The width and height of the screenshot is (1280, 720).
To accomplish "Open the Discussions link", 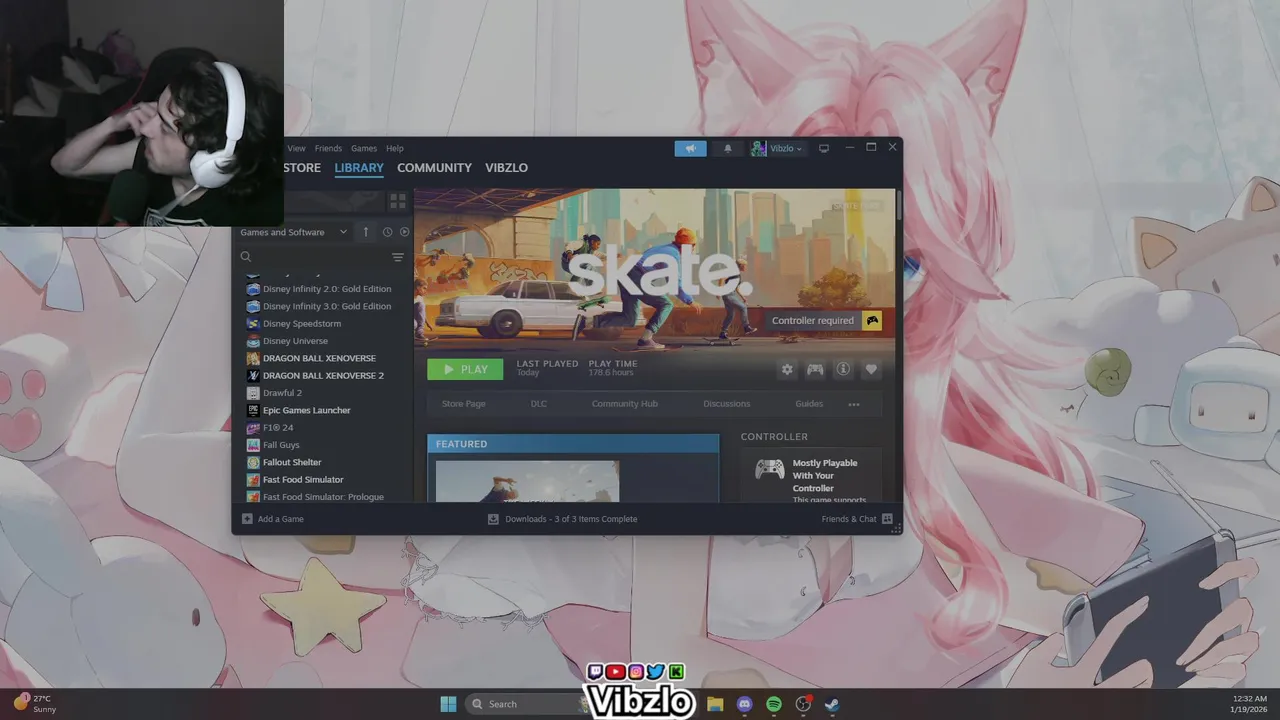I will click(727, 404).
